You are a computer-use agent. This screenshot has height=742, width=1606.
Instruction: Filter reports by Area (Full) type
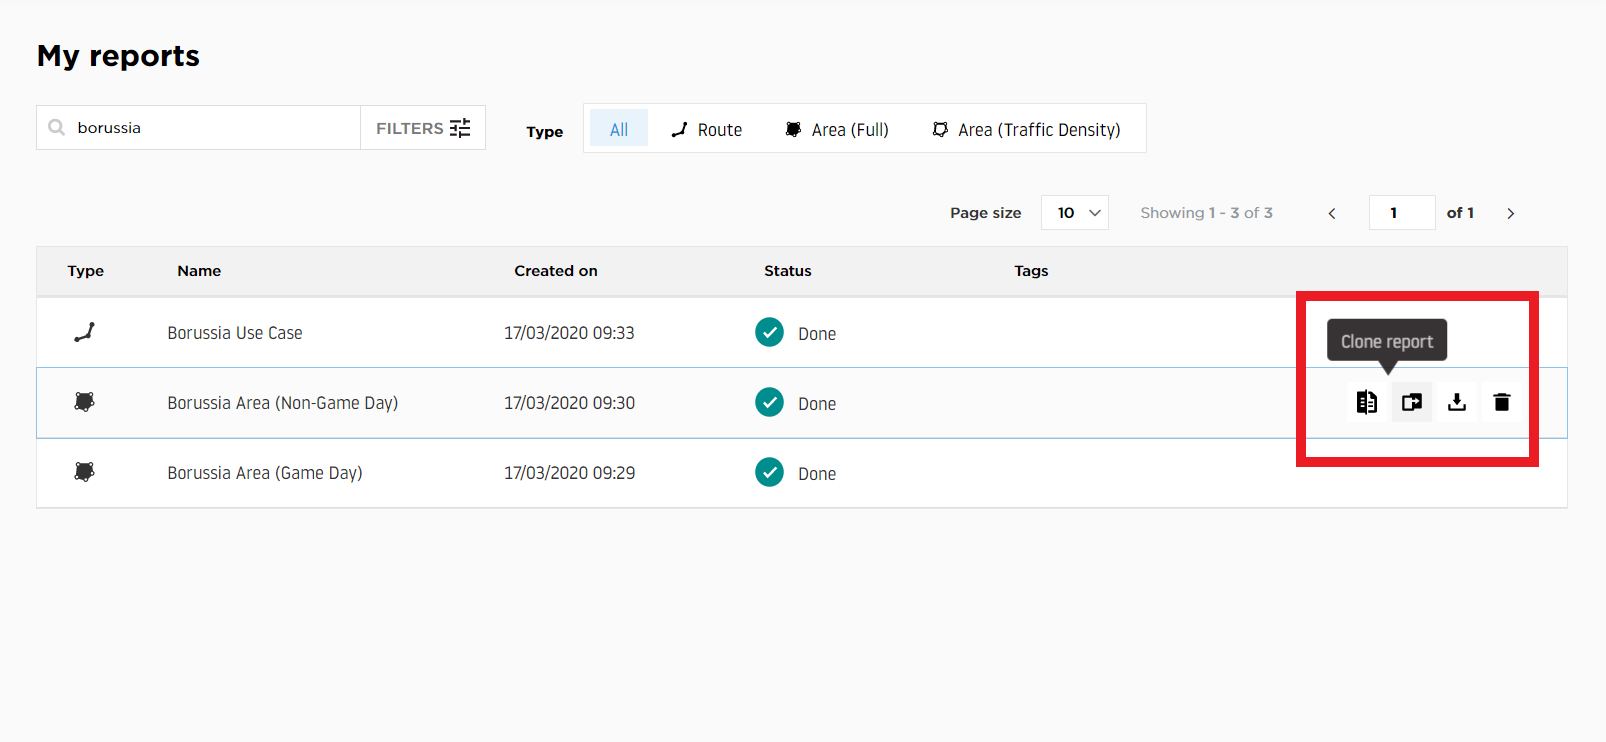click(838, 129)
